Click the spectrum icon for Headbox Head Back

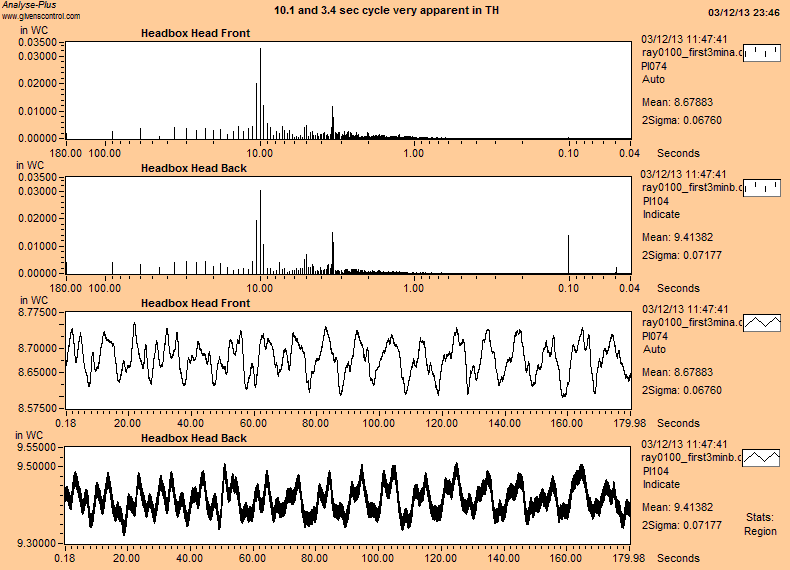762,187
